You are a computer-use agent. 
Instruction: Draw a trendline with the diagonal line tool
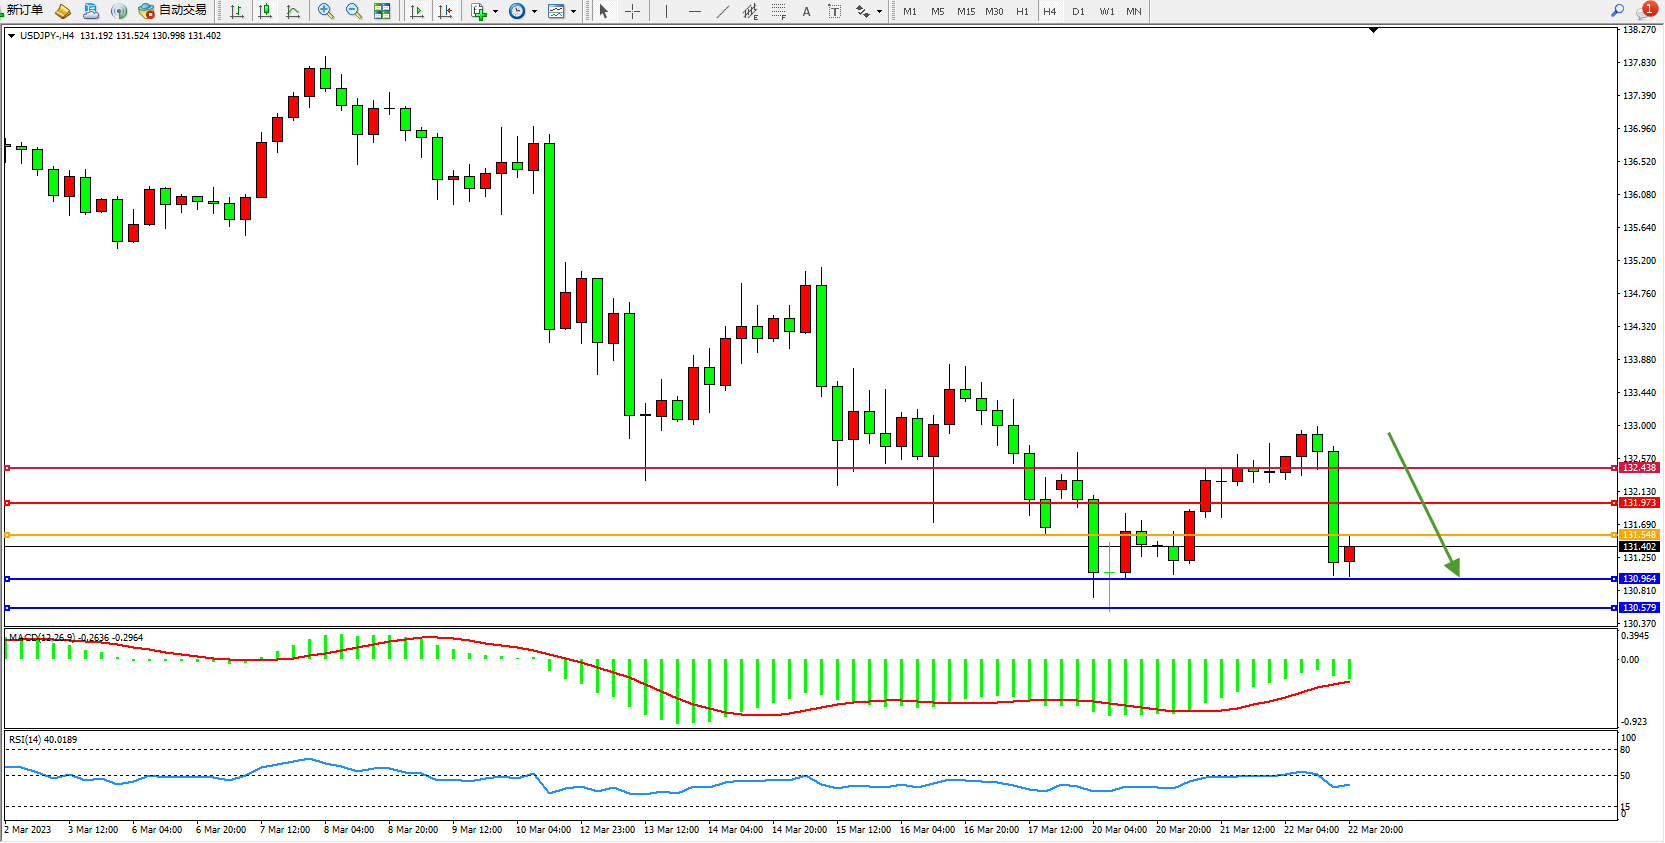pos(723,11)
